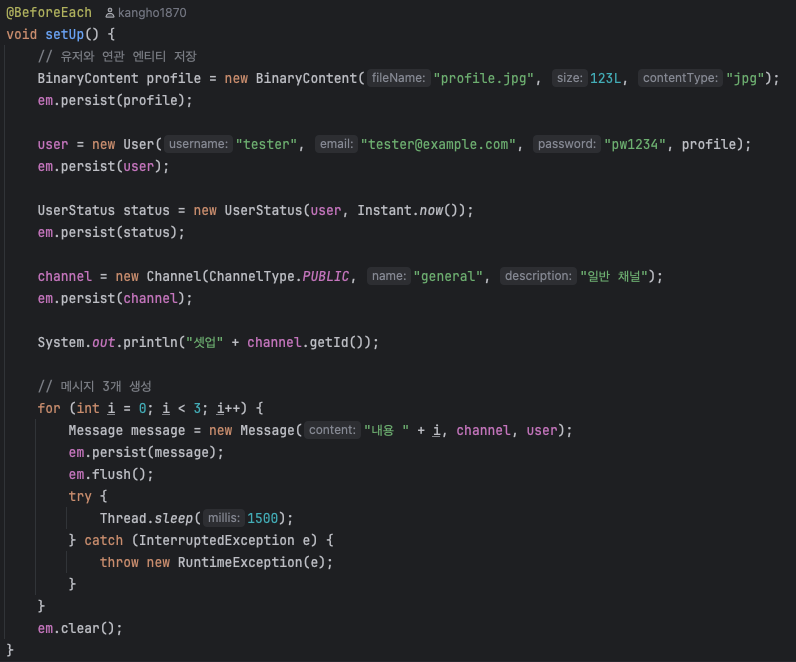
Task: Click the "pw1234" string literal
Action: pos(635,144)
